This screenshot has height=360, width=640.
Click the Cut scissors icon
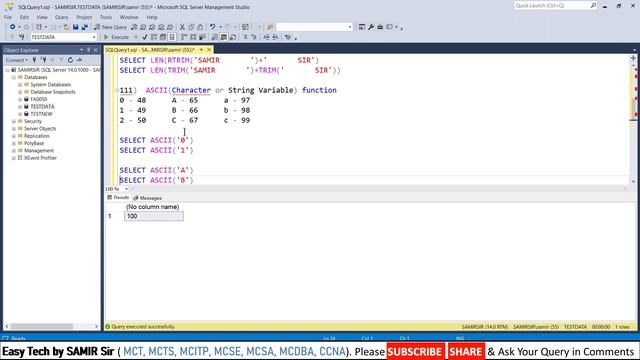[182, 27]
